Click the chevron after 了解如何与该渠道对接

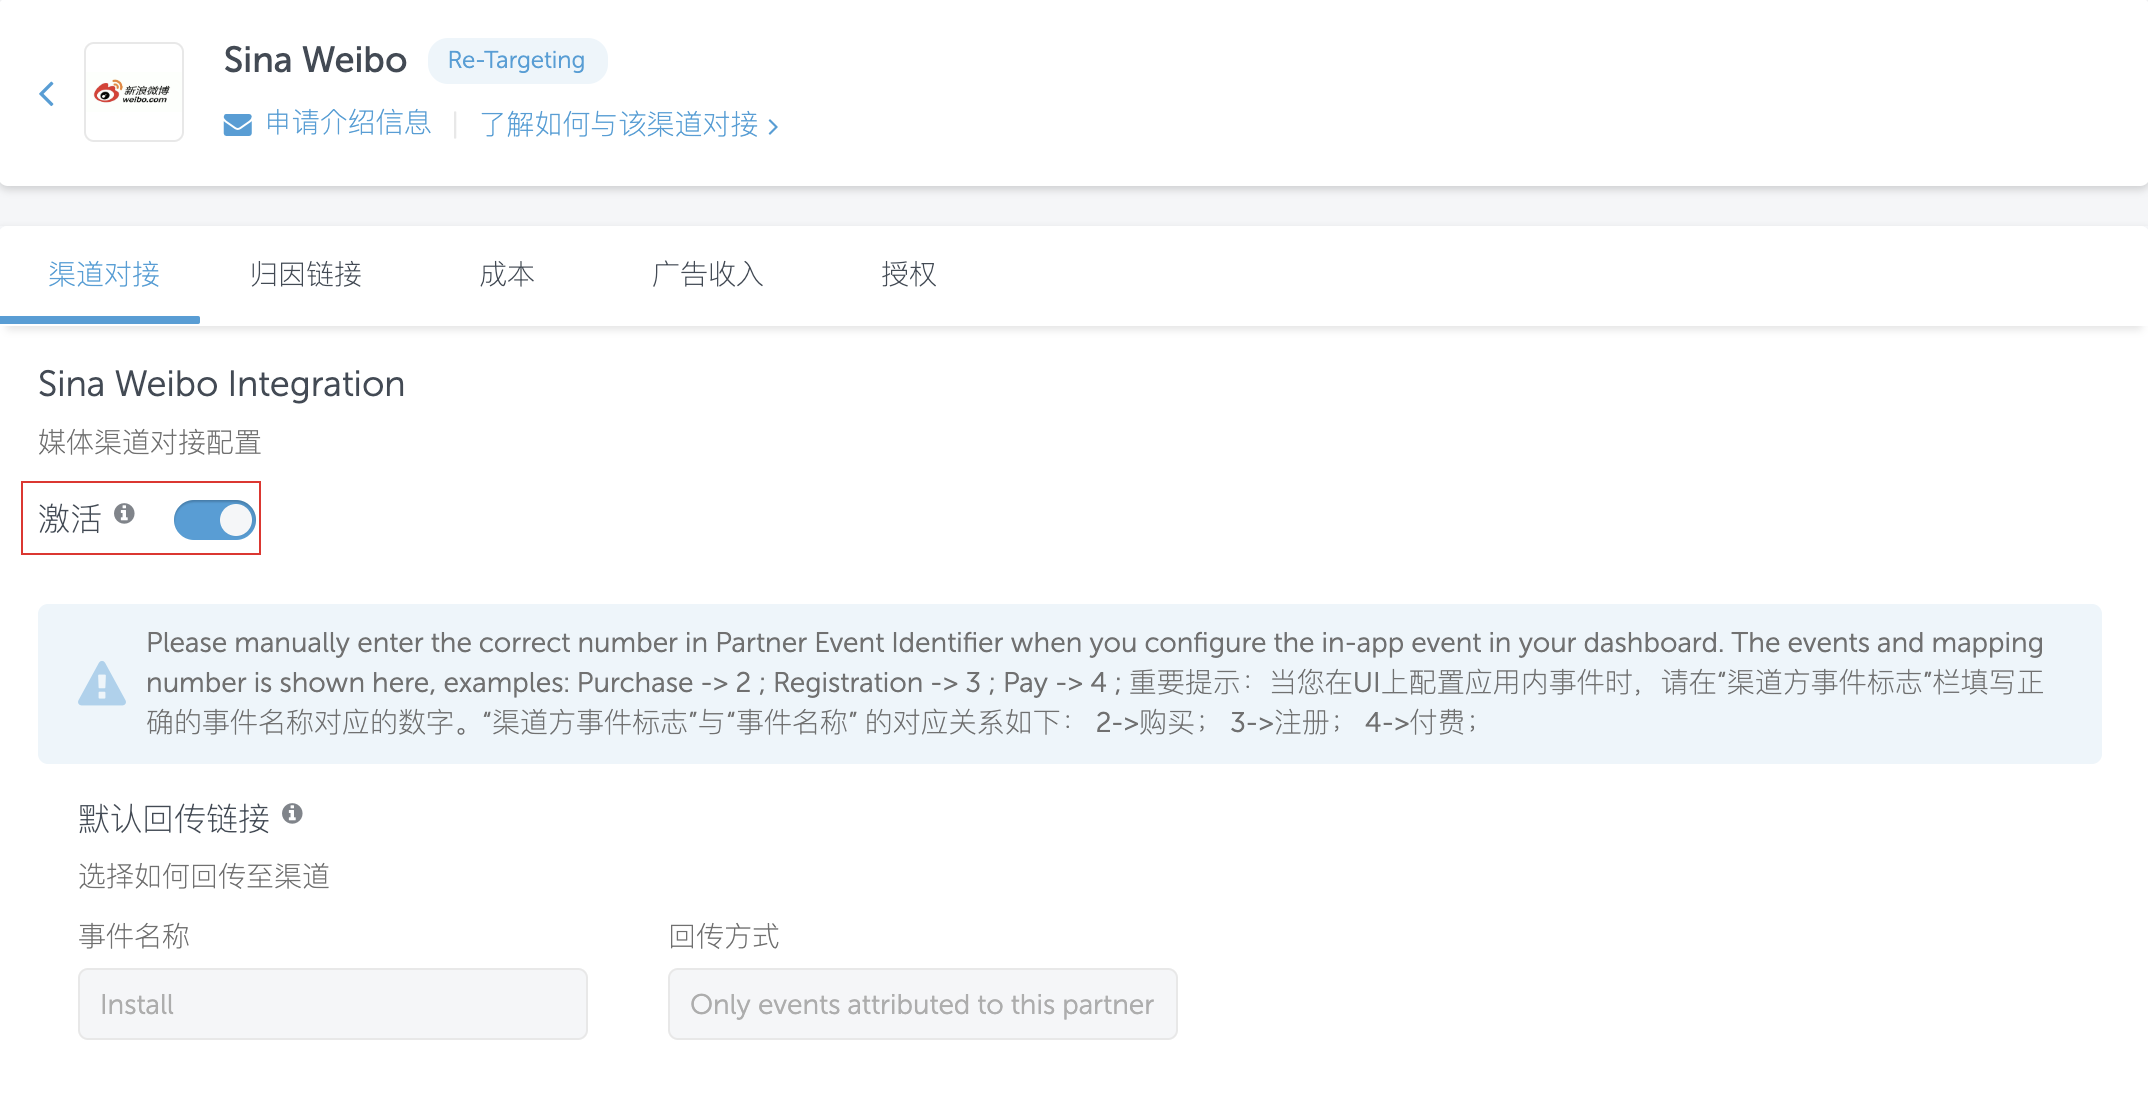click(773, 126)
